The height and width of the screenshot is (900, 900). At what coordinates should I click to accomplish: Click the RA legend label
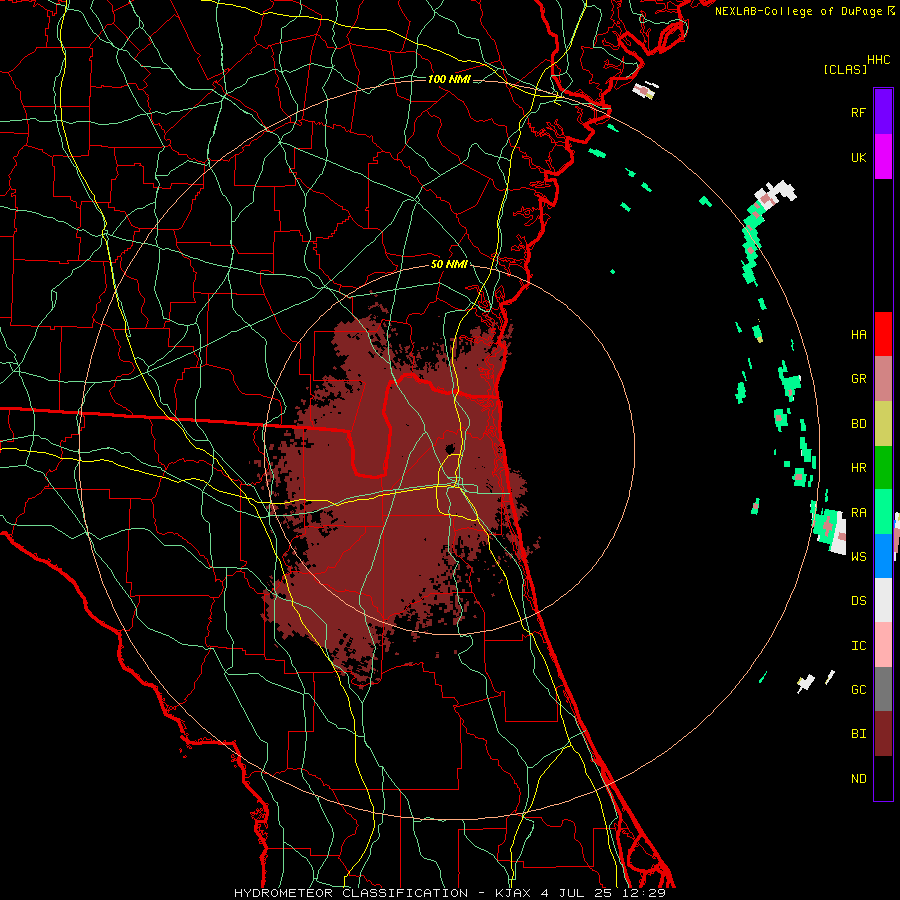click(858, 513)
